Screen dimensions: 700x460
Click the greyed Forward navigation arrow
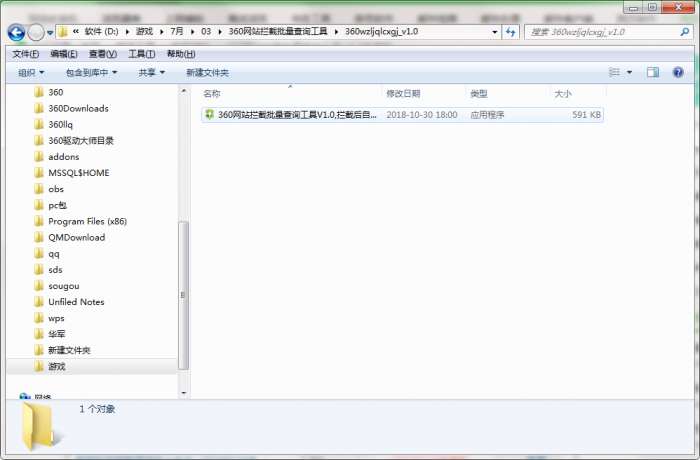pyautogui.click(x=36, y=32)
